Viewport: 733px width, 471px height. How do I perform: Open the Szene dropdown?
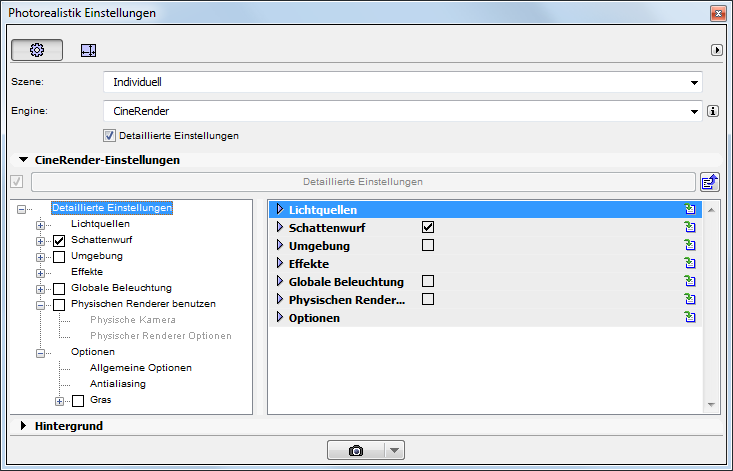click(402, 82)
